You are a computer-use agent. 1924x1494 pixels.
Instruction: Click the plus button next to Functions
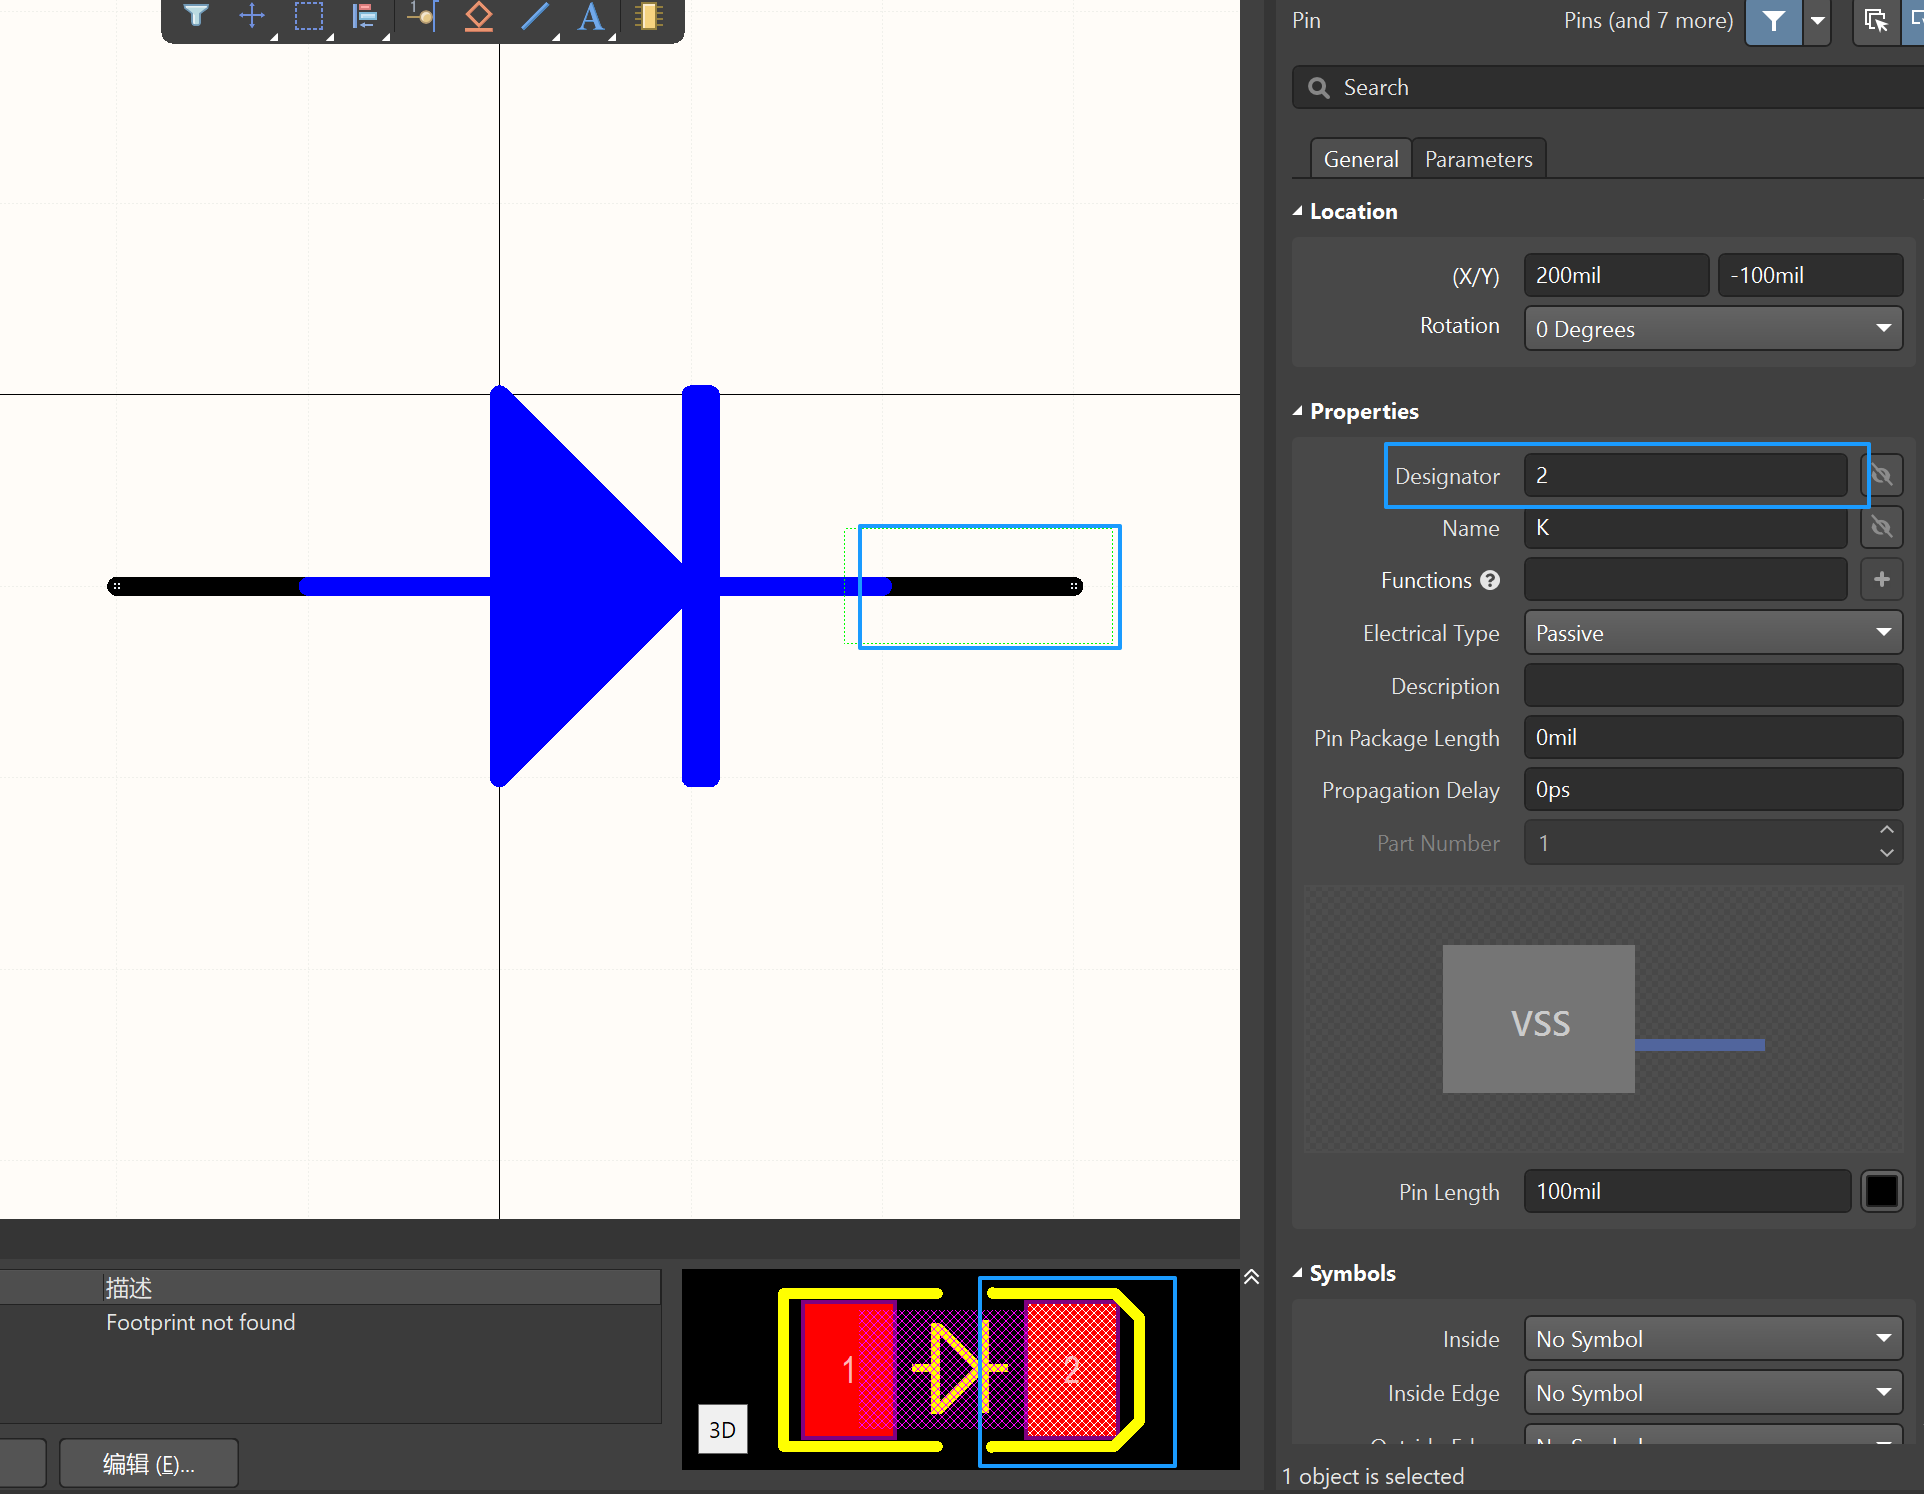(x=1881, y=580)
